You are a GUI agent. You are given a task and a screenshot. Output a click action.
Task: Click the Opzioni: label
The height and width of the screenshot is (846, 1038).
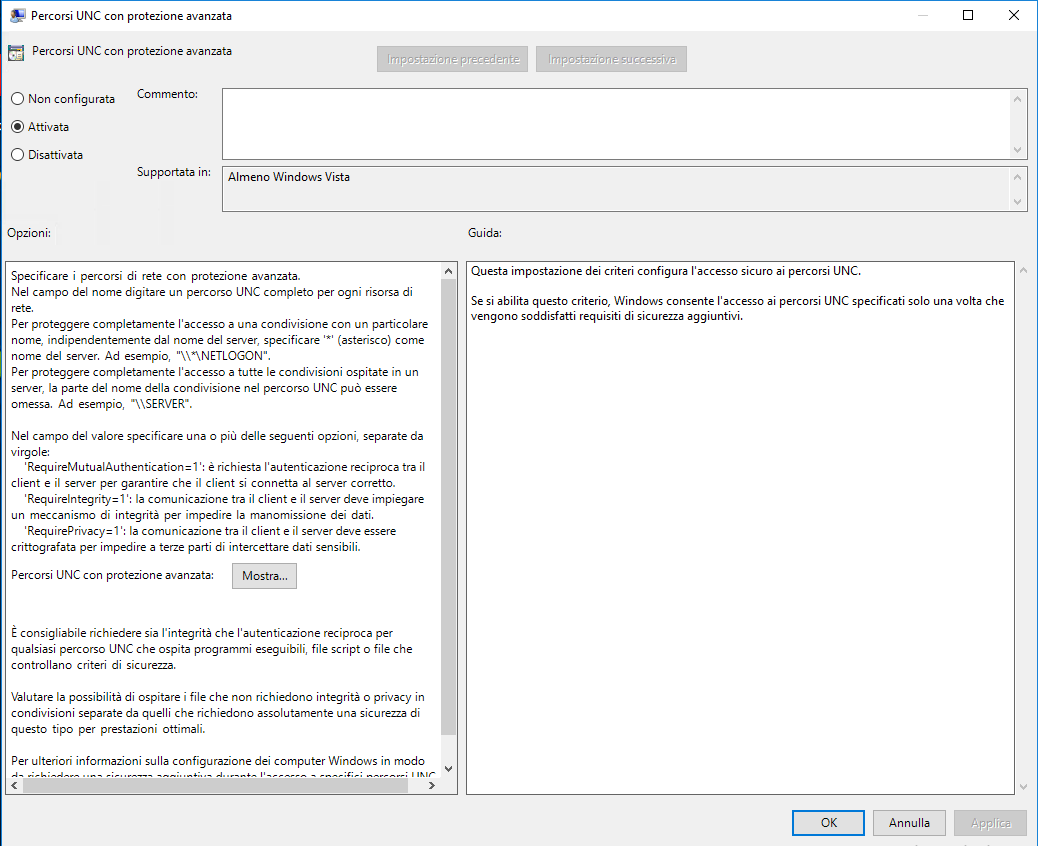pos(29,233)
